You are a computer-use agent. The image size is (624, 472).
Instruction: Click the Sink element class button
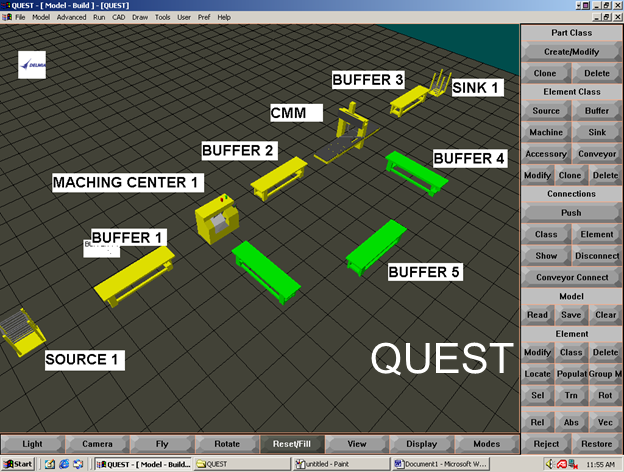(x=597, y=132)
